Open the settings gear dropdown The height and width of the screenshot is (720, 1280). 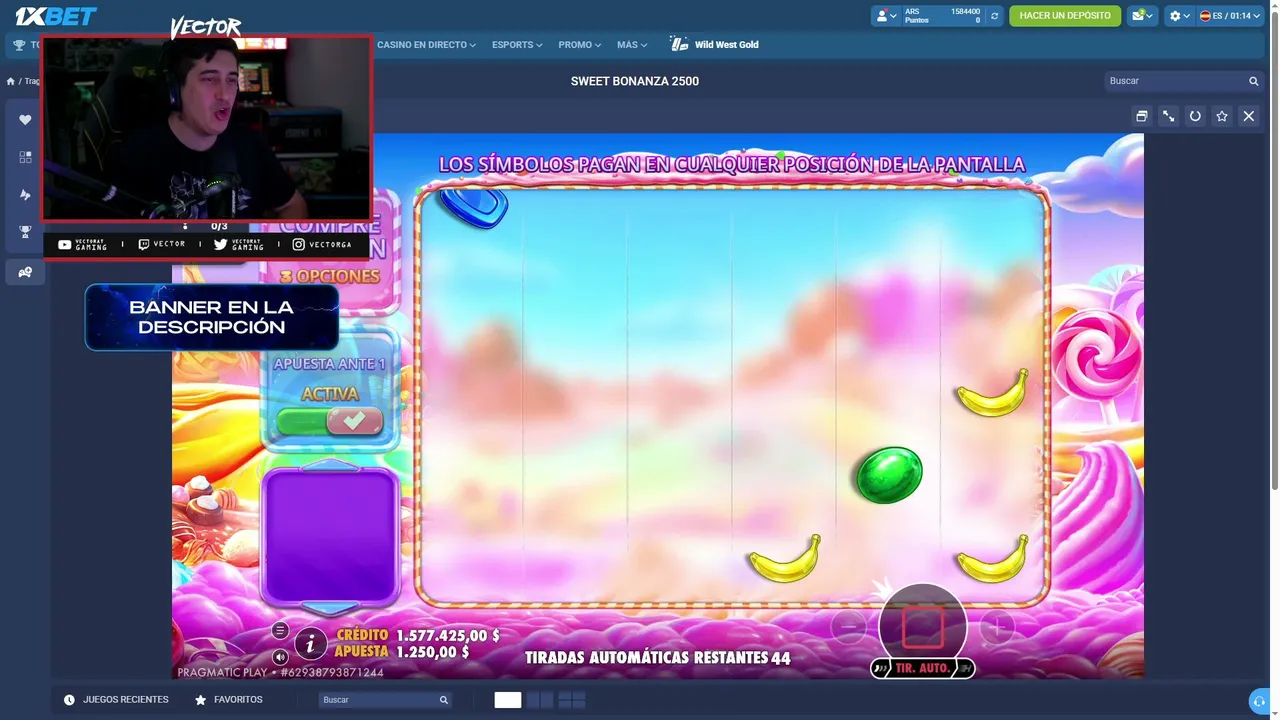1180,16
